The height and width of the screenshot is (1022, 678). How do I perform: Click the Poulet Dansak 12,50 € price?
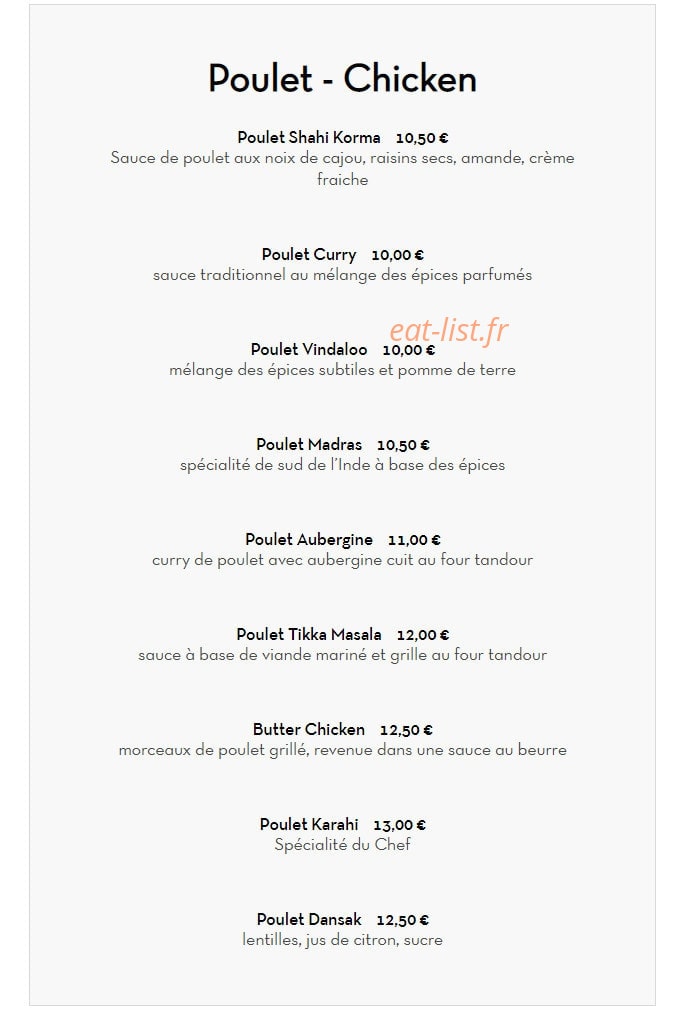click(x=403, y=920)
